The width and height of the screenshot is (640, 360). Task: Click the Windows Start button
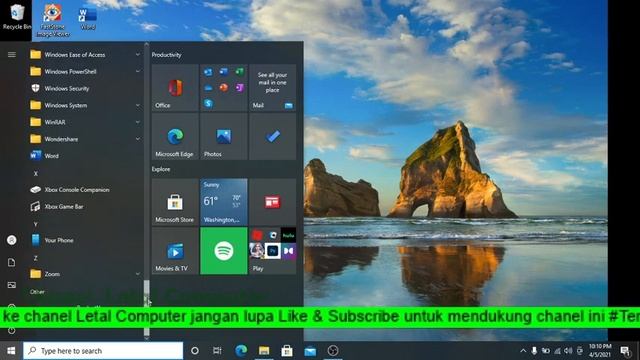(x=11, y=351)
